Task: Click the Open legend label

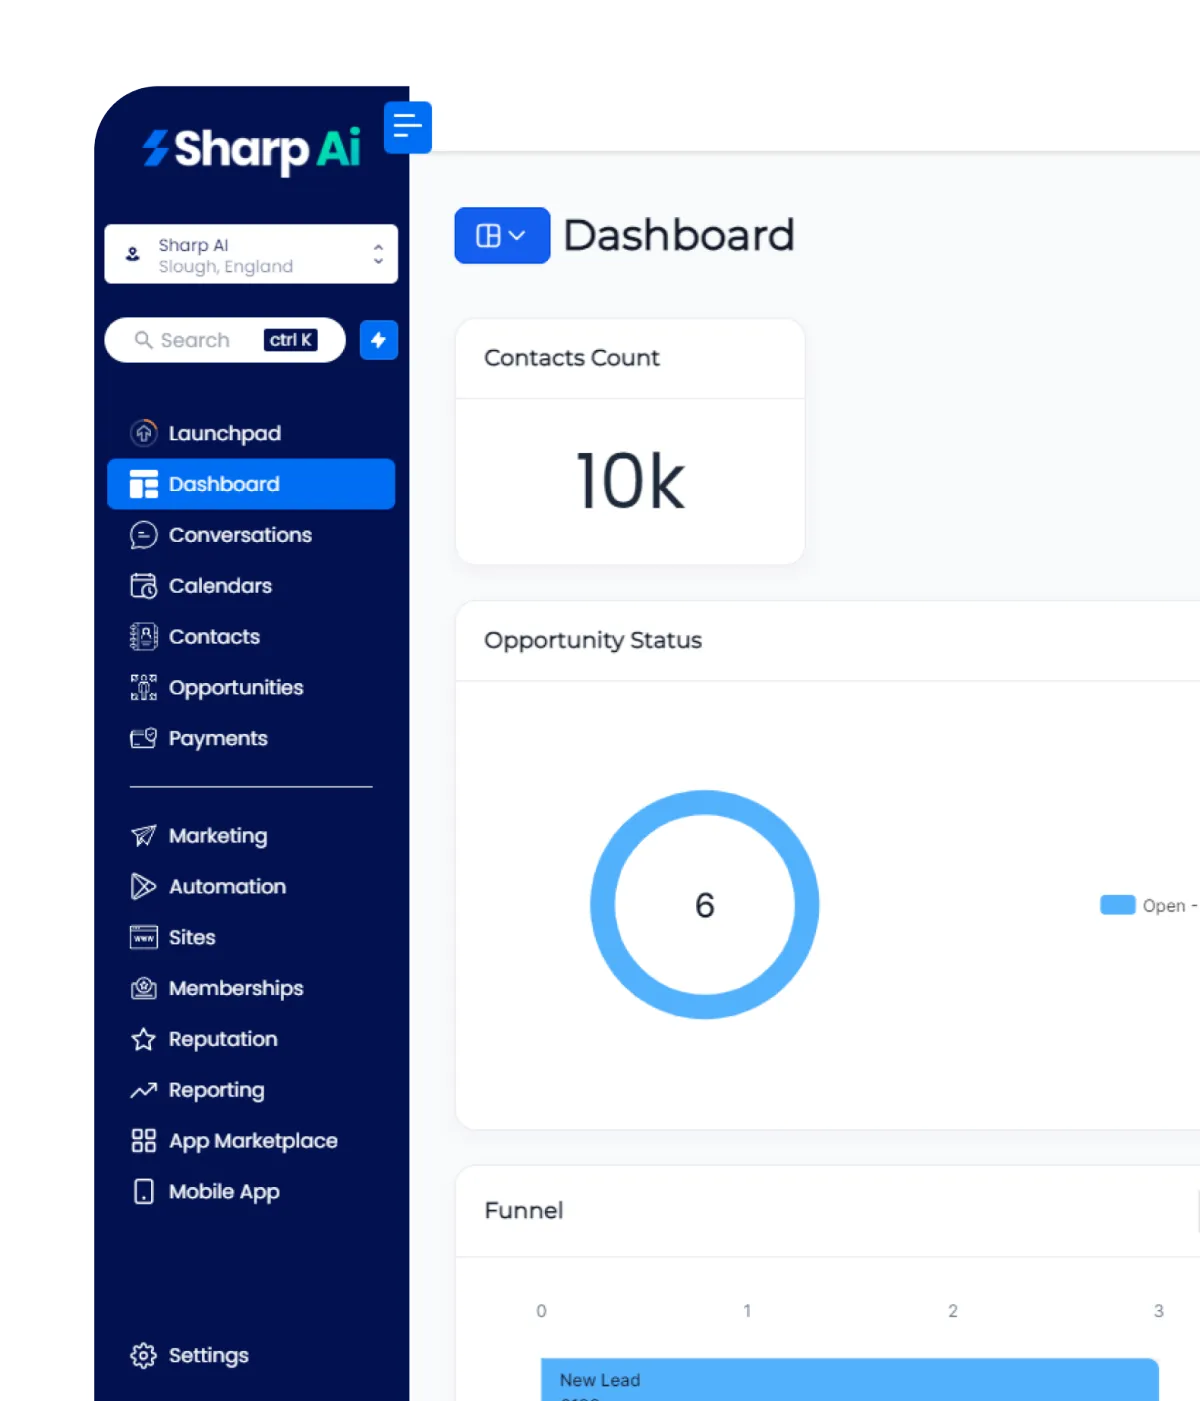Action: coord(1169,906)
